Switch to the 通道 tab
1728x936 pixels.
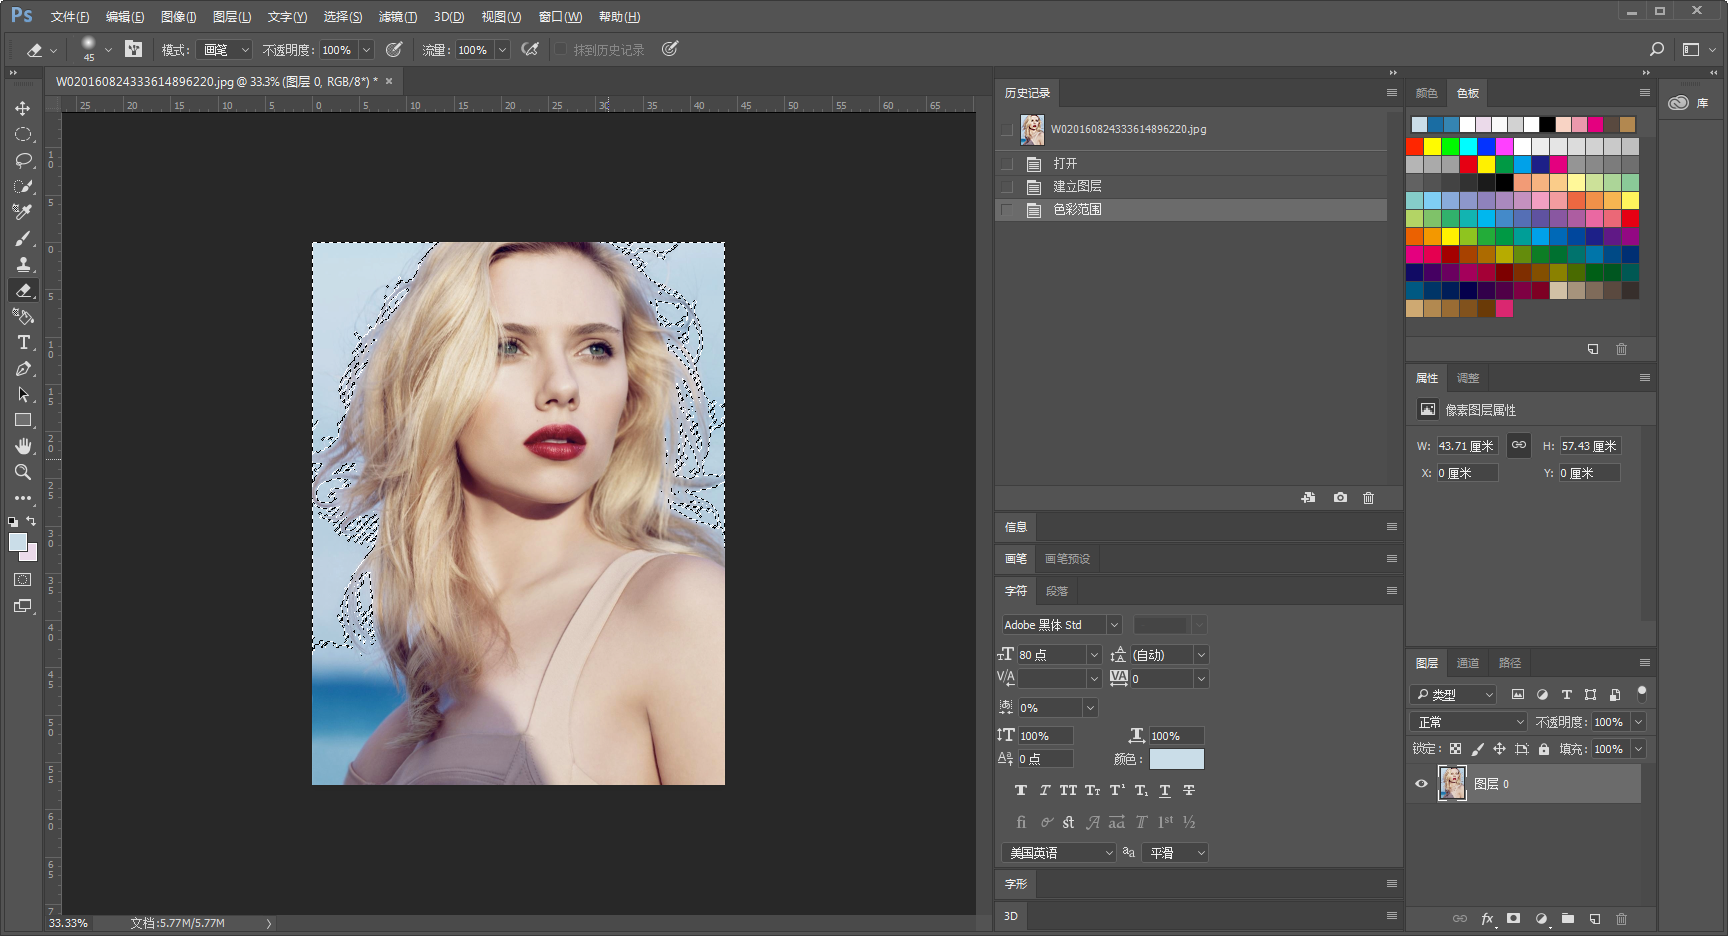[x=1467, y=663]
